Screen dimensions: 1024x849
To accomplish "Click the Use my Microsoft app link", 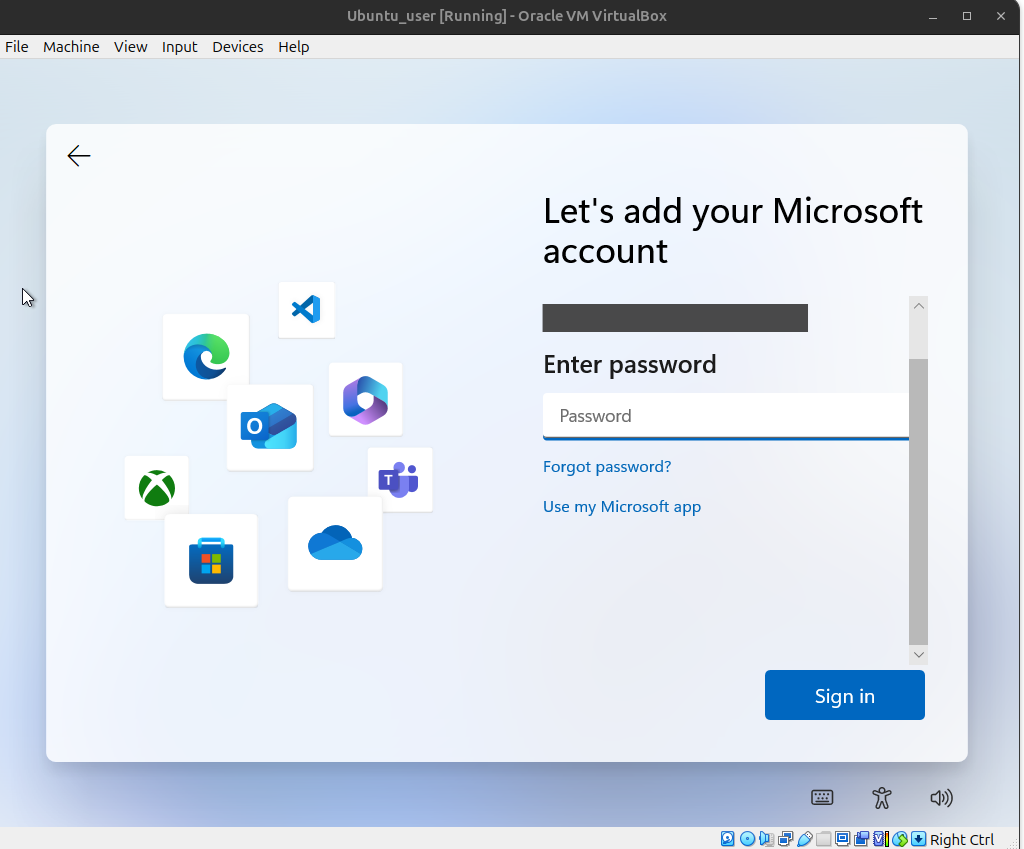I will (x=622, y=507).
